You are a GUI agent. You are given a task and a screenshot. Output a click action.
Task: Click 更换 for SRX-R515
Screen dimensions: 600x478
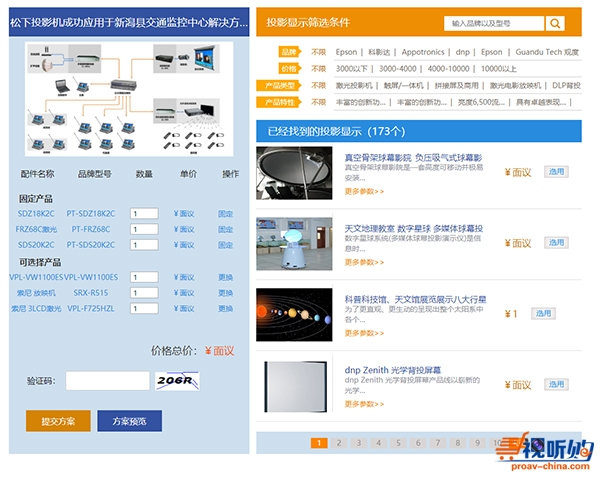(x=225, y=293)
